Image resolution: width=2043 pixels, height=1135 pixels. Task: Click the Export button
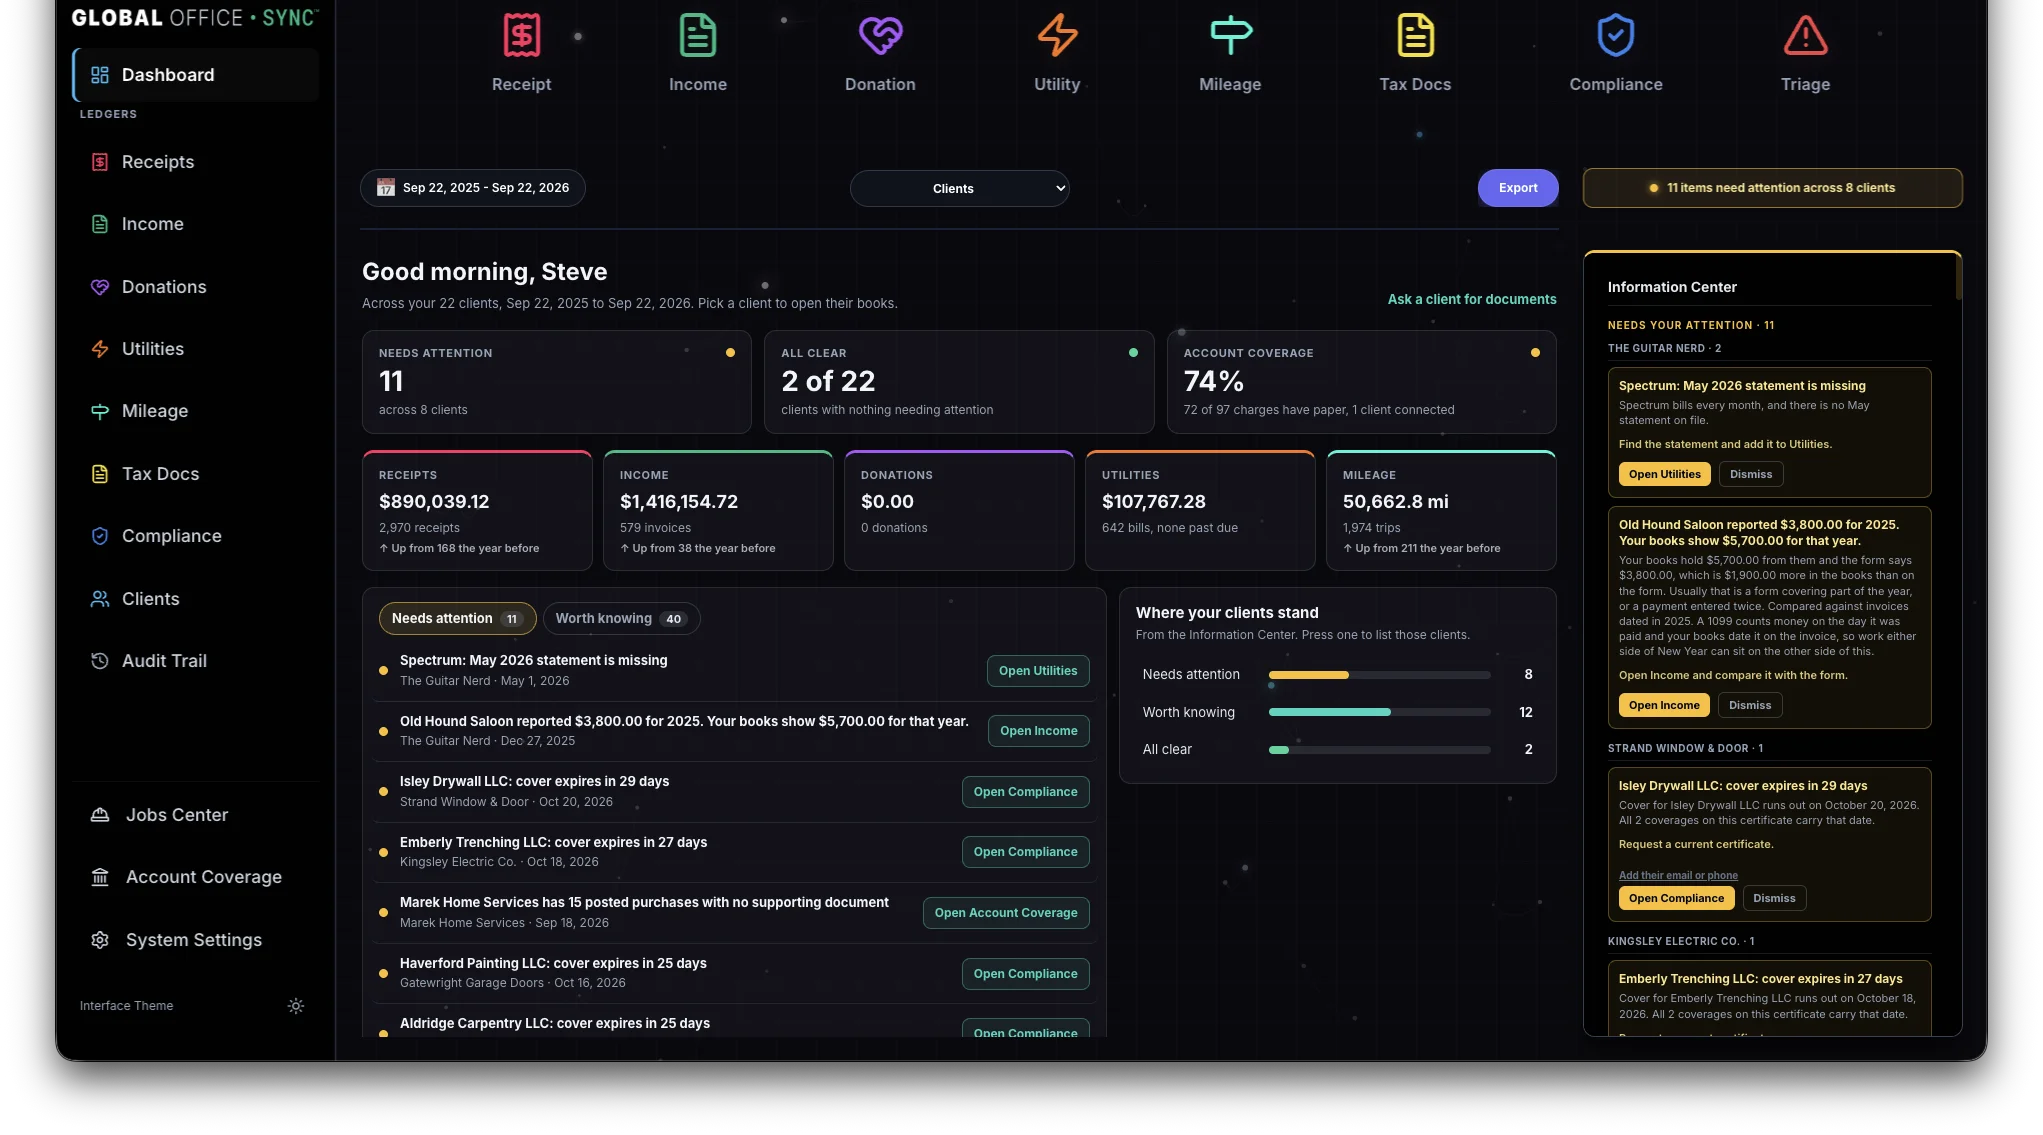1517,188
